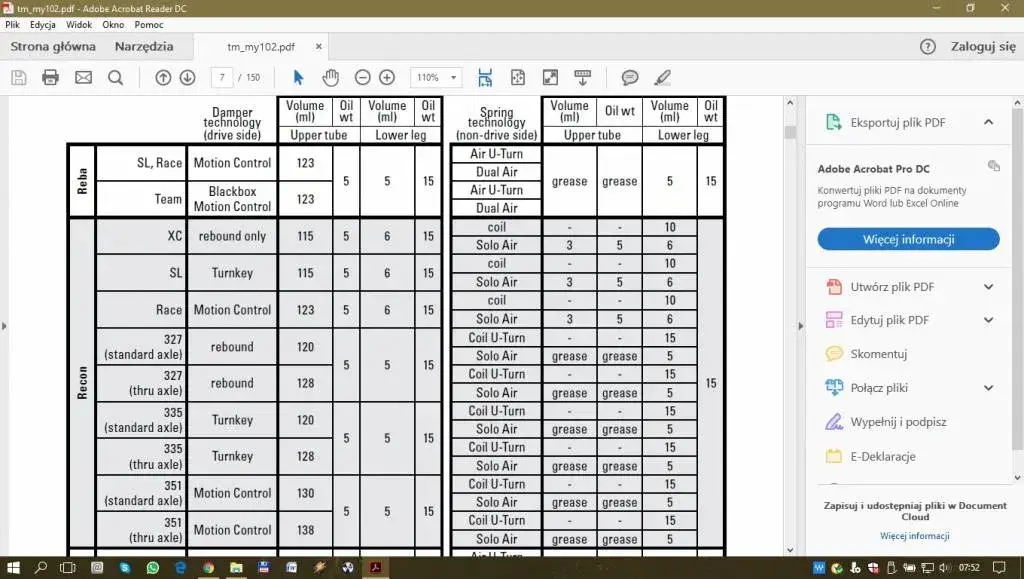Activate the arrow Selection tool
Image resolution: width=1024 pixels, height=579 pixels.
click(x=298, y=78)
